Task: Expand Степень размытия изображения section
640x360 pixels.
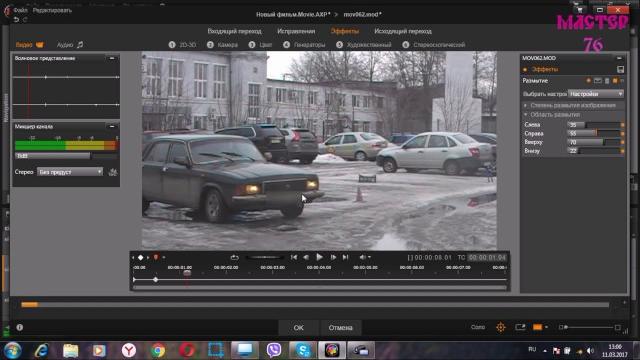Action: (x=573, y=105)
